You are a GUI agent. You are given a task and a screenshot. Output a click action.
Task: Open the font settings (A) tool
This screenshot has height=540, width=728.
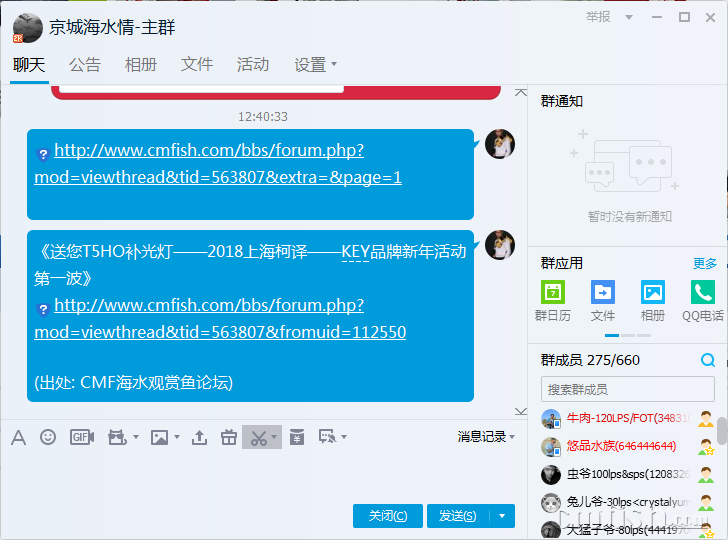point(19,437)
